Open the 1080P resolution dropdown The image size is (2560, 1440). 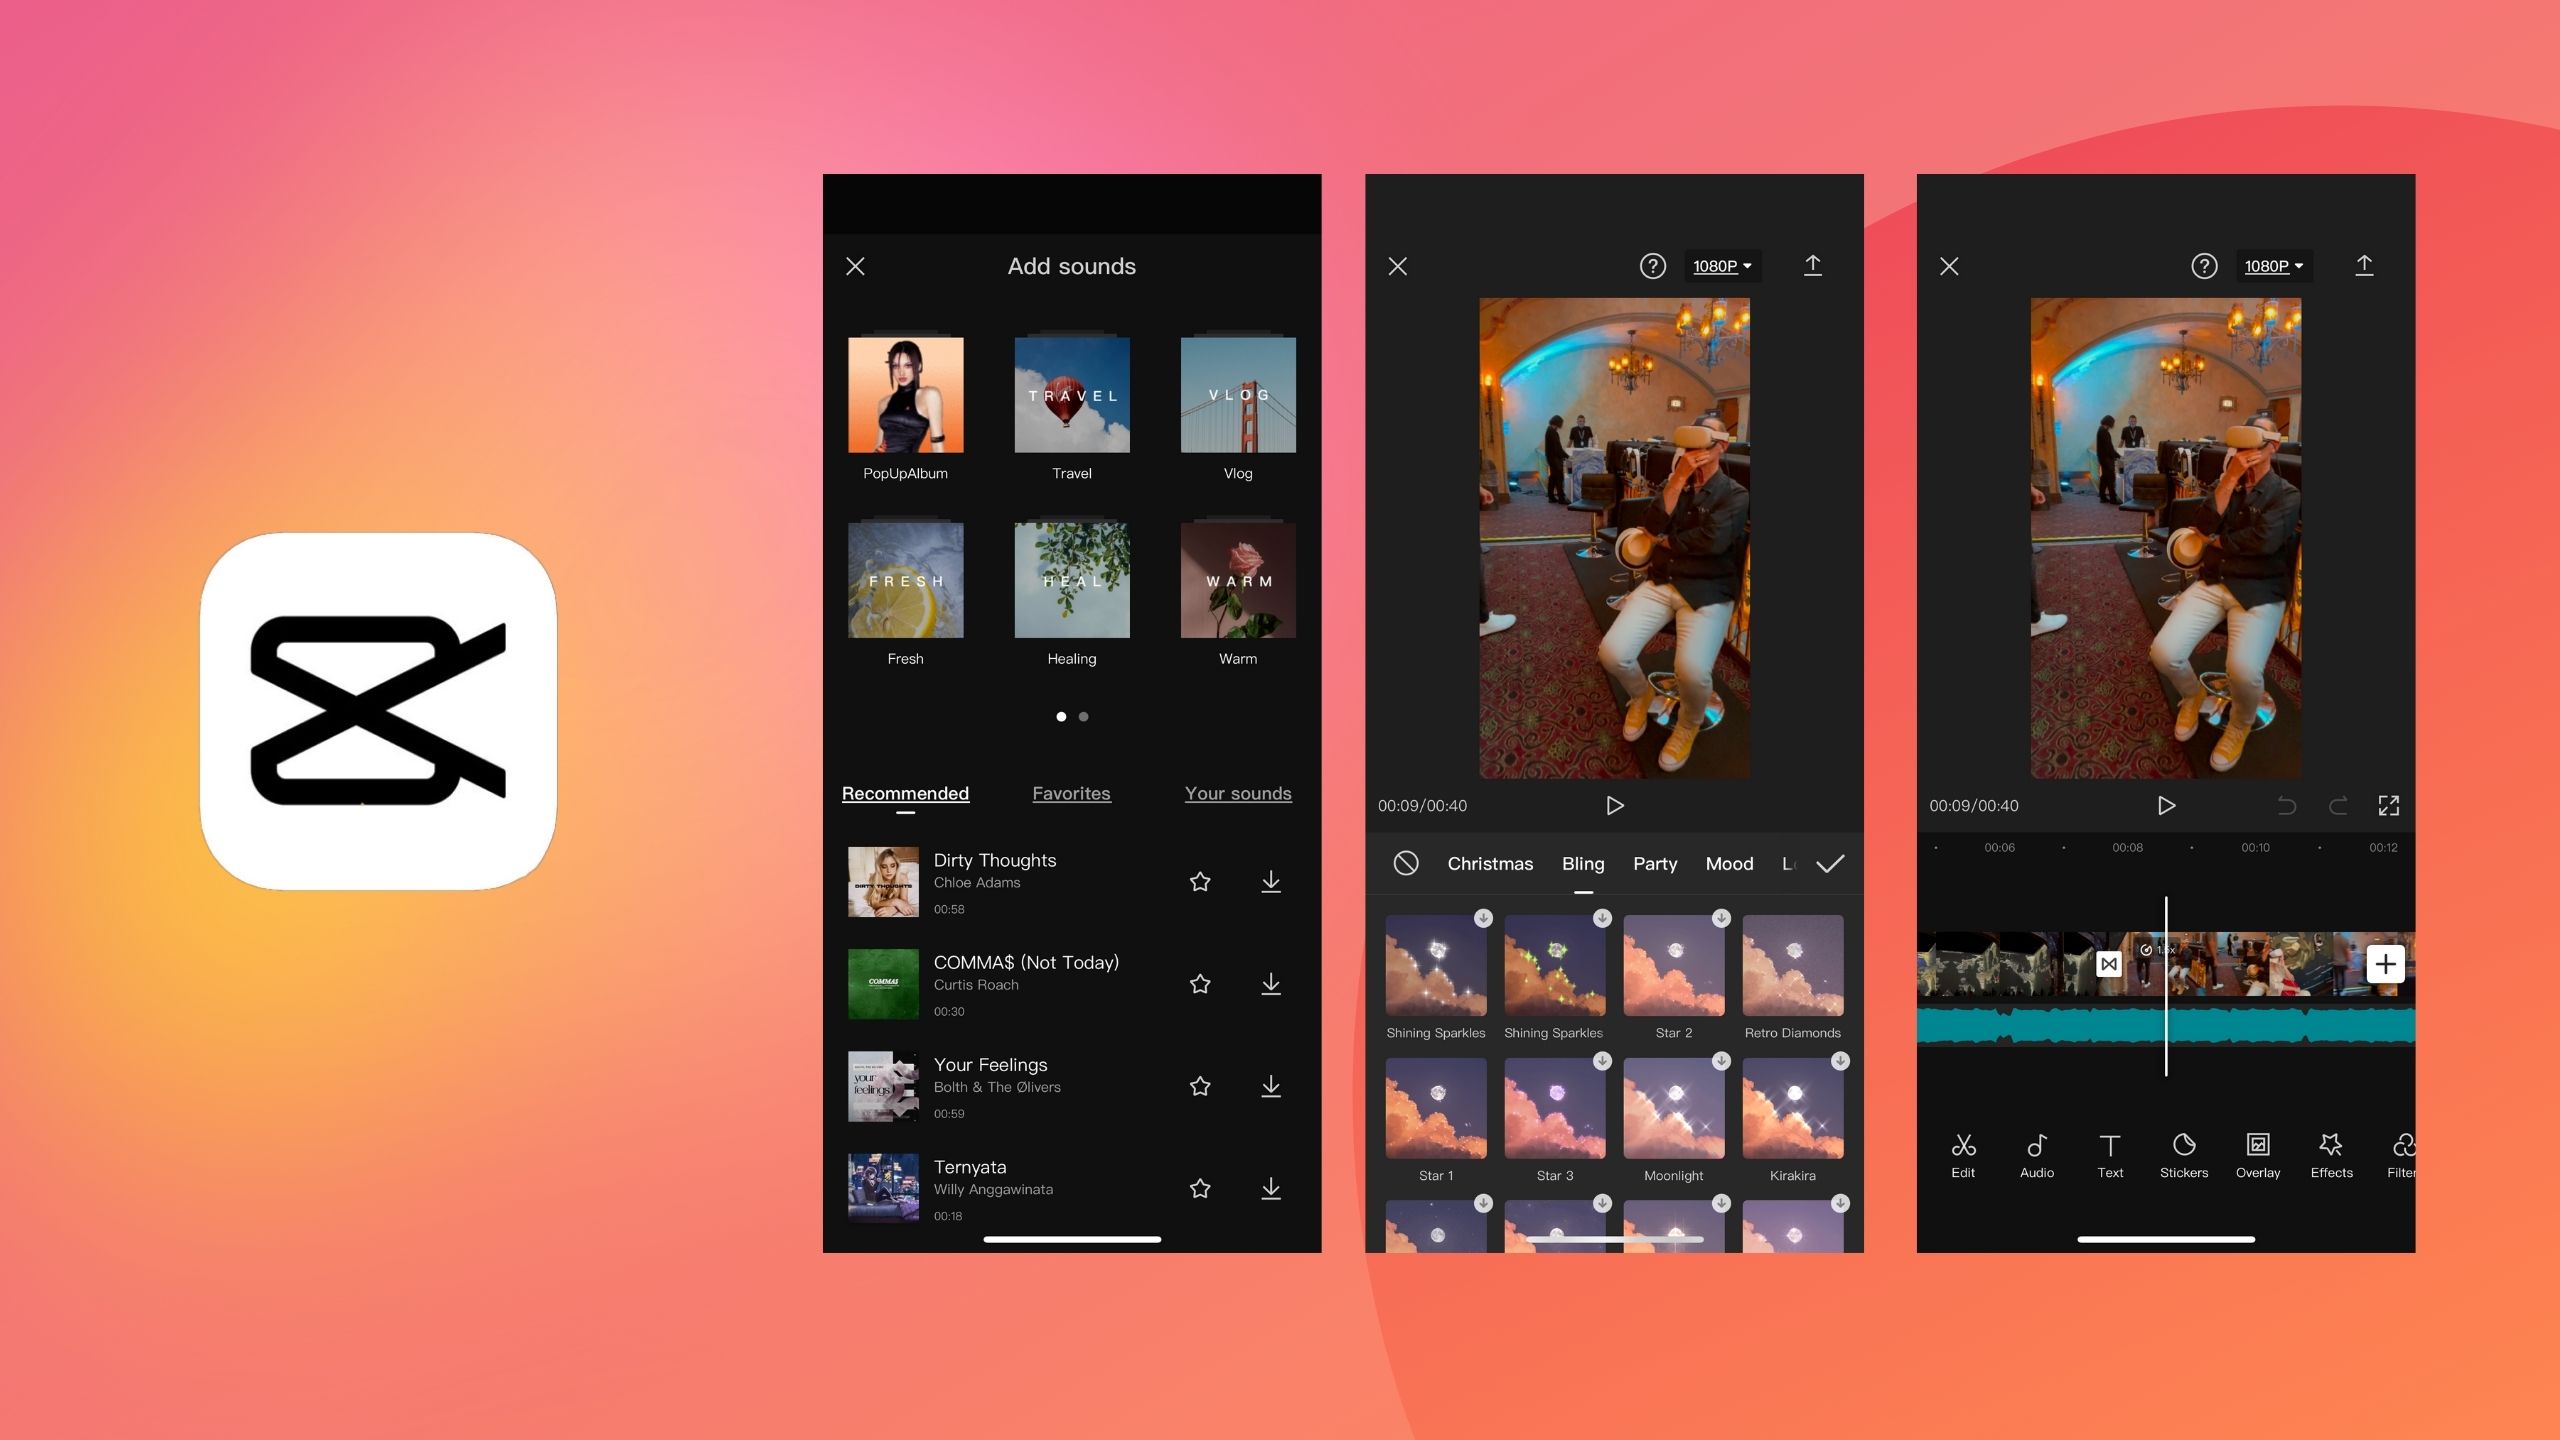click(x=1722, y=265)
